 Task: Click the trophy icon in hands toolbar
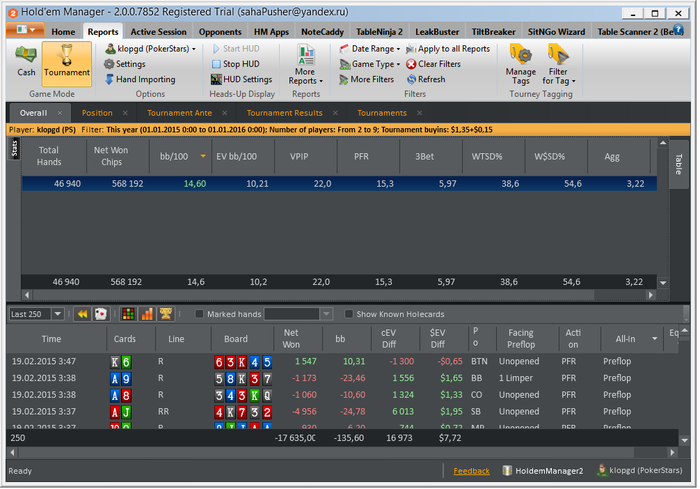[166, 314]
